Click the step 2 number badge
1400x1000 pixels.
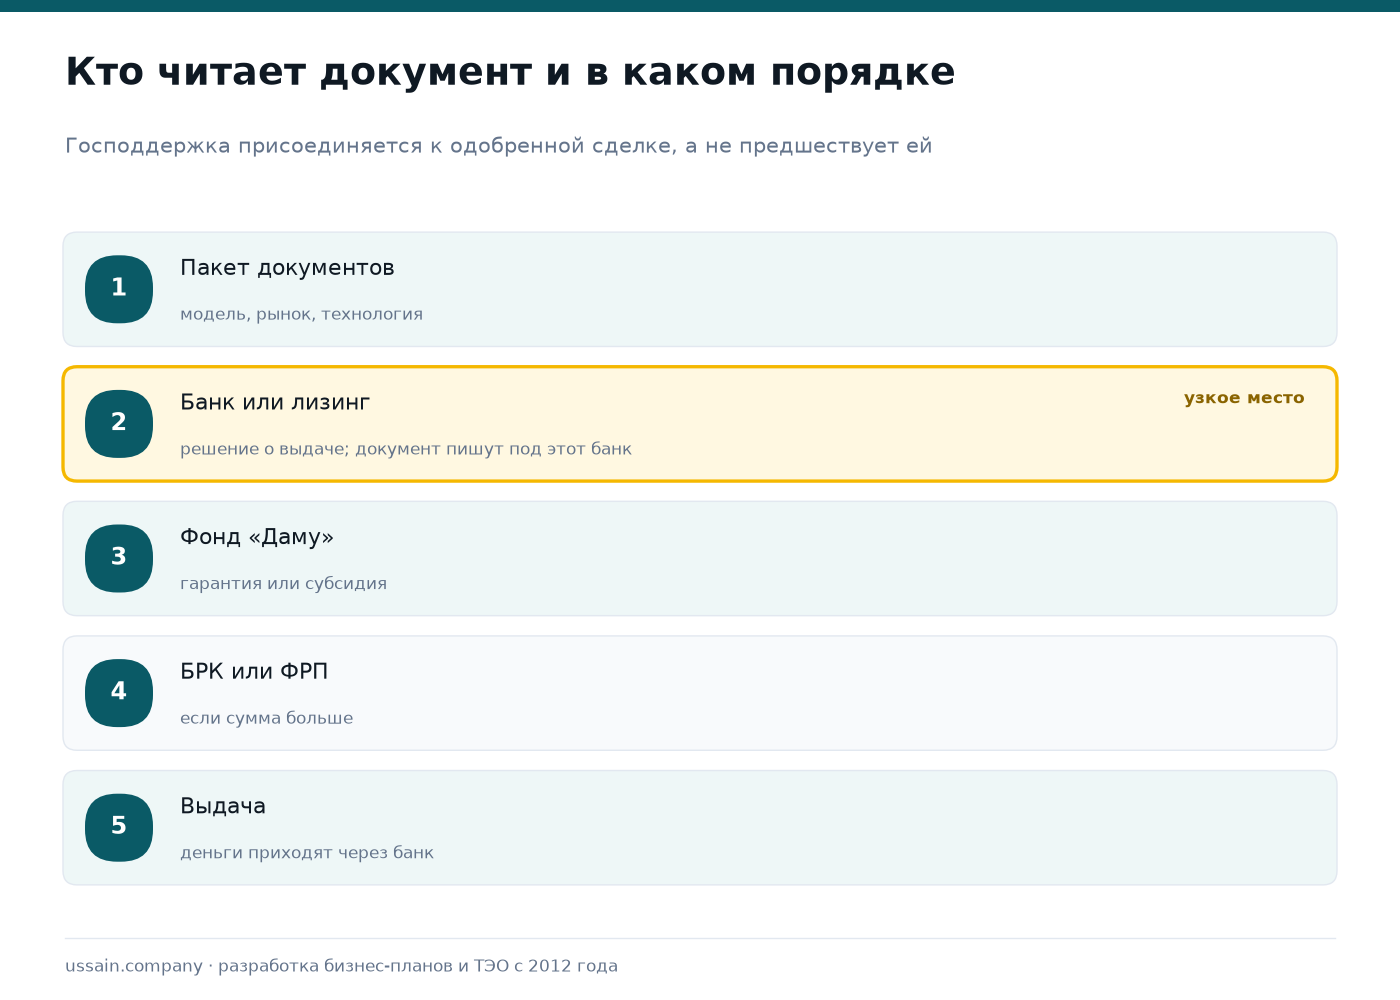[119, 424]
